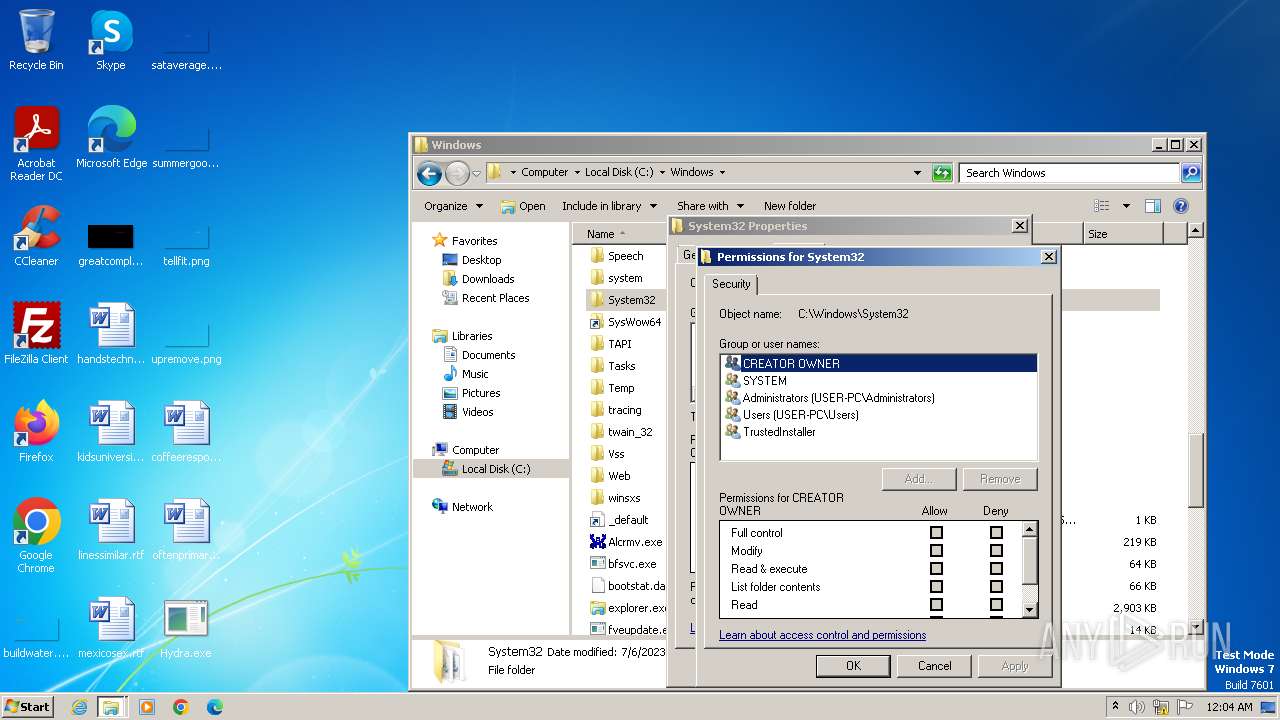Check Allow for Modify permission
The width and height of the screenshot is (1280, 720).
point(936,551)
